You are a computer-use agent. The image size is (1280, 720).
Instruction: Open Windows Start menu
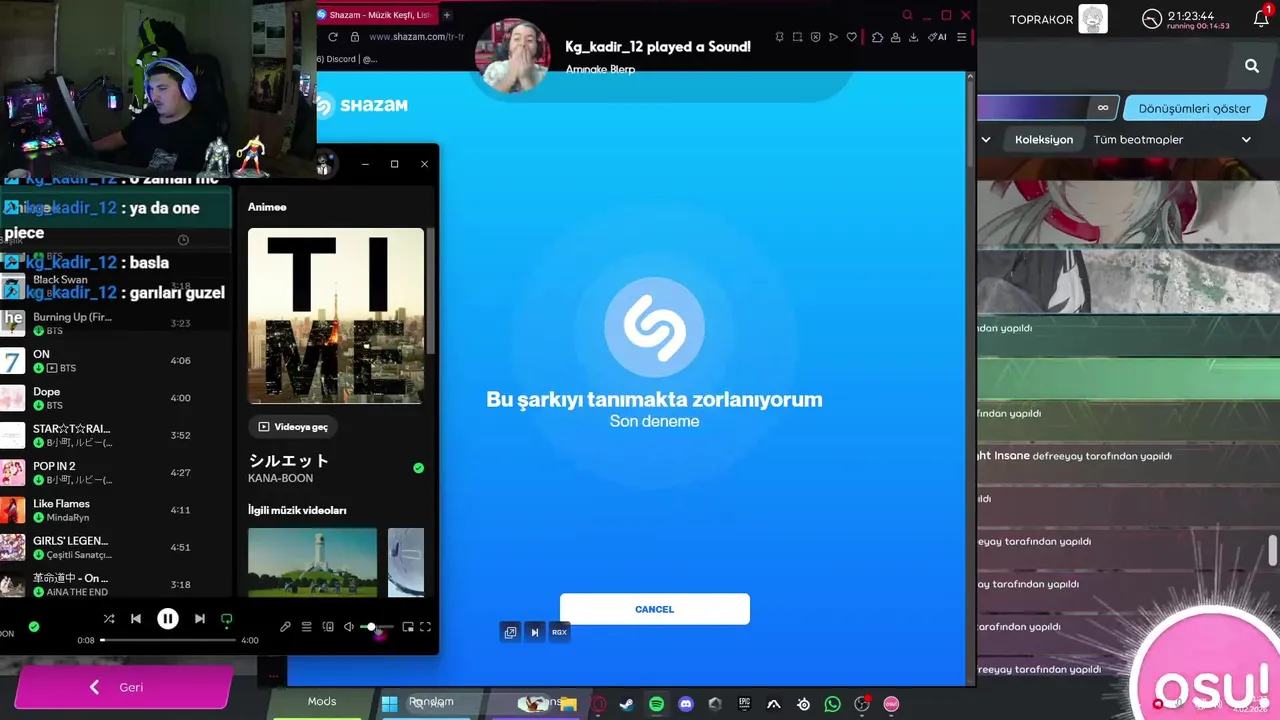[389, 704]
